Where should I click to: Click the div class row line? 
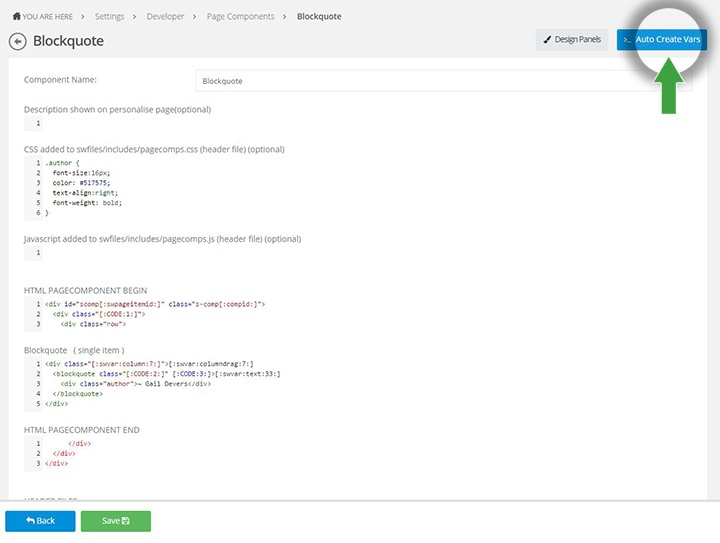93,324
